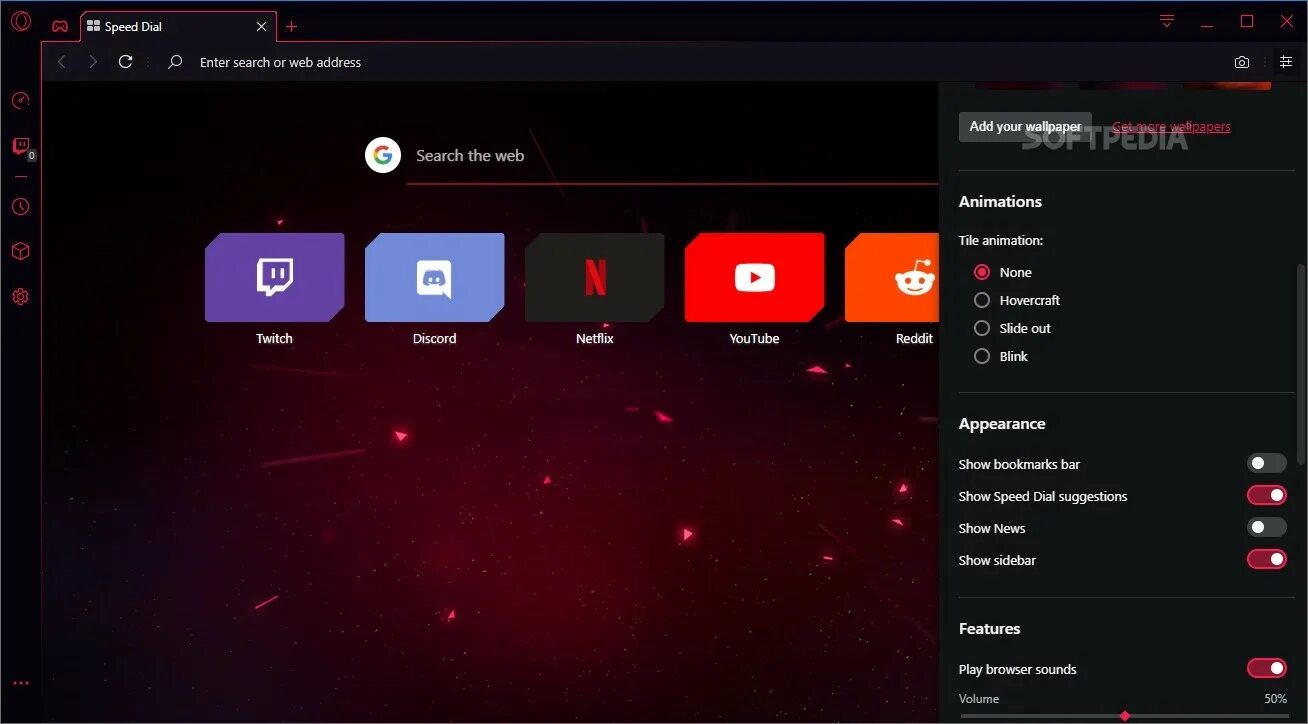Viewport: 1308px width, 724px height.
Task: Adjust the Volume slider handle
Action: (1125, 716)
